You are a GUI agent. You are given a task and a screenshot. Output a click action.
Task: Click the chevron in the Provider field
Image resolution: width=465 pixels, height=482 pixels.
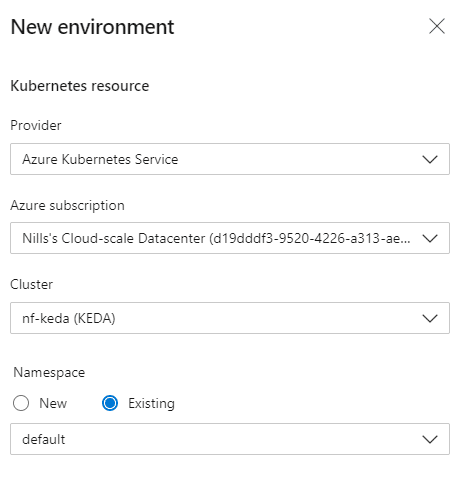430,159
